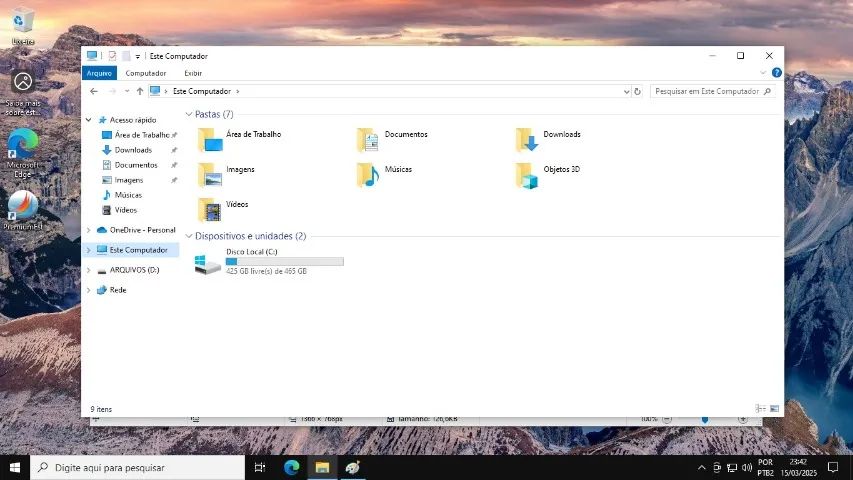Click Properties icon in quick access toolbar

(112, 56)
